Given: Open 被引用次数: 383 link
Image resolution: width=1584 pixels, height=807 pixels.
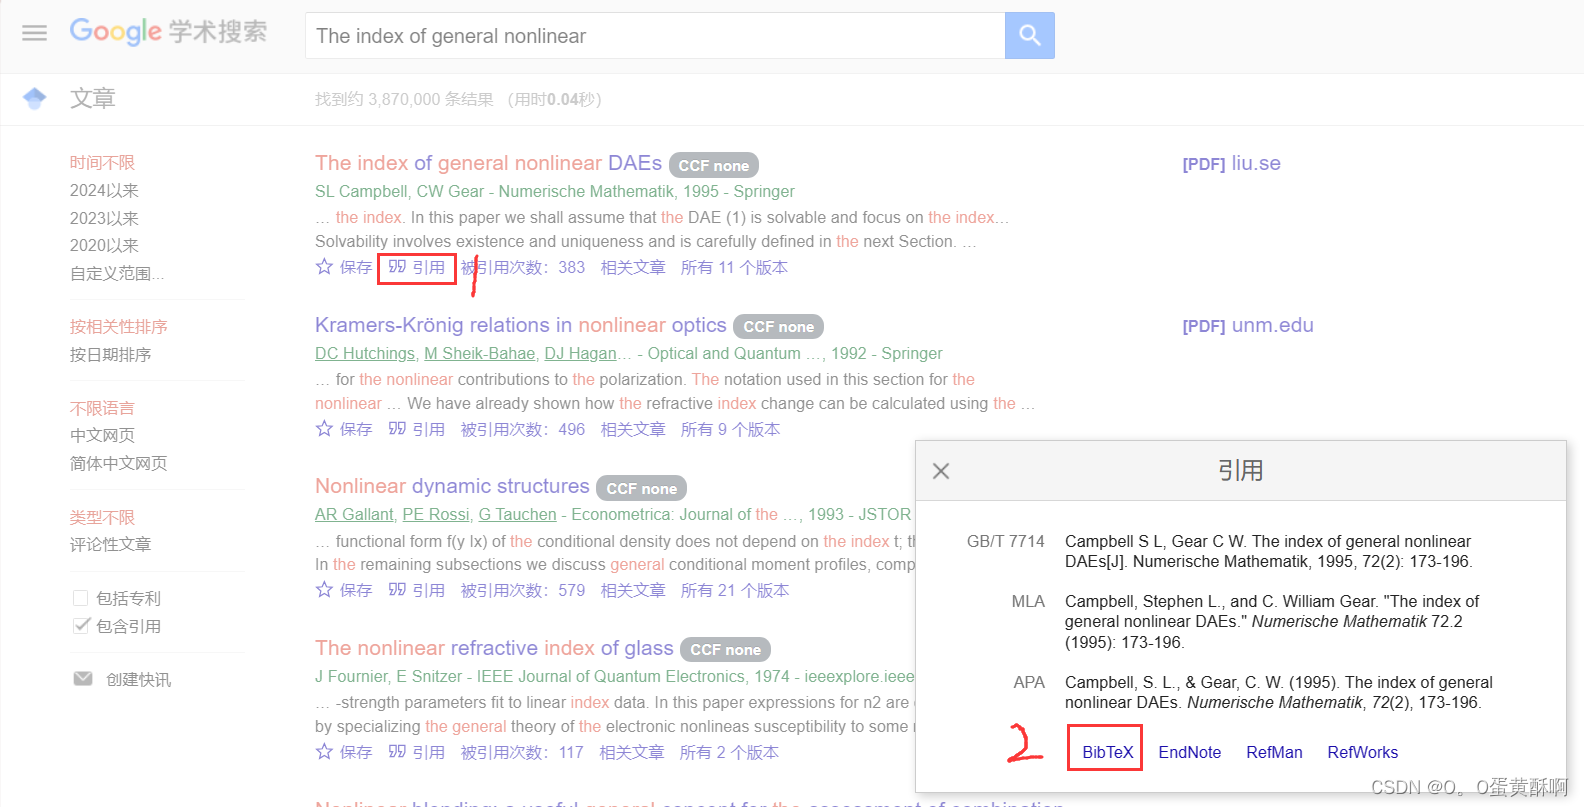Looking at the screenshot, I should coord(522,267).
